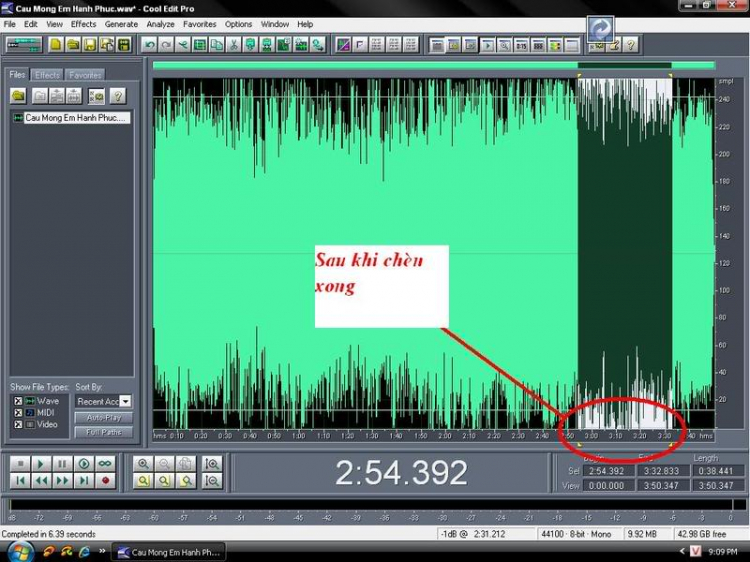750x562 pixels.
Task: Enable loop playback with infinity button
Action: tap(105, 463)
